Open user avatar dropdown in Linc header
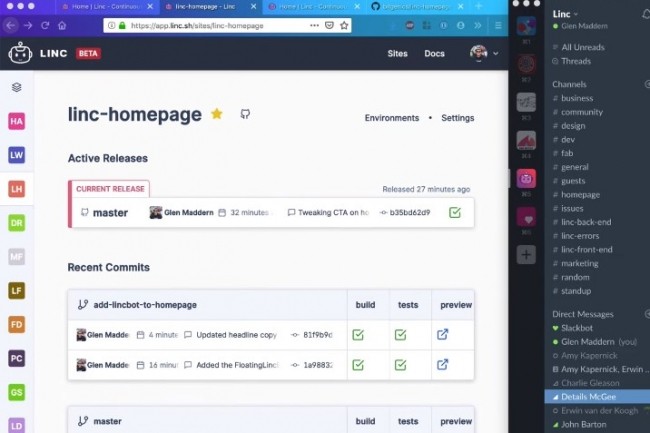Image resolution: width=650 pixels, height=433 pixels. 484,53
